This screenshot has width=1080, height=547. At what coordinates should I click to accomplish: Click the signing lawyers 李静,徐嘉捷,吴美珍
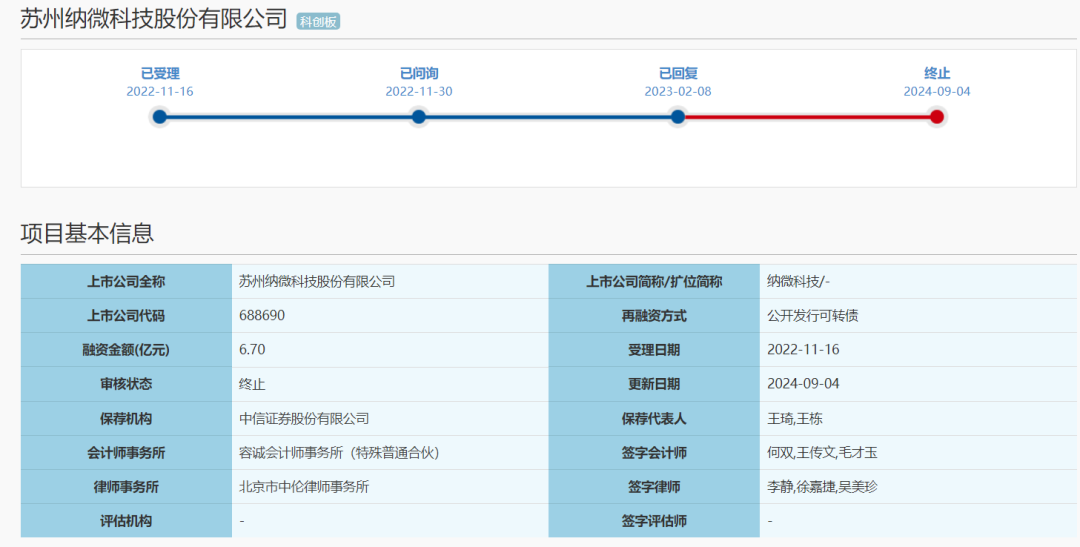[x=822, y=487]
